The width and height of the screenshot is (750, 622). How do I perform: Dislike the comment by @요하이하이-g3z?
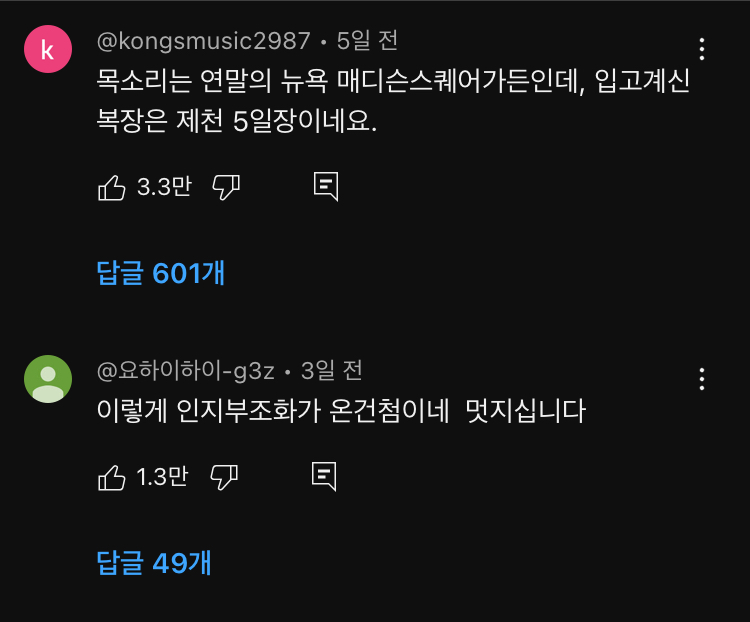pos(224,477)
